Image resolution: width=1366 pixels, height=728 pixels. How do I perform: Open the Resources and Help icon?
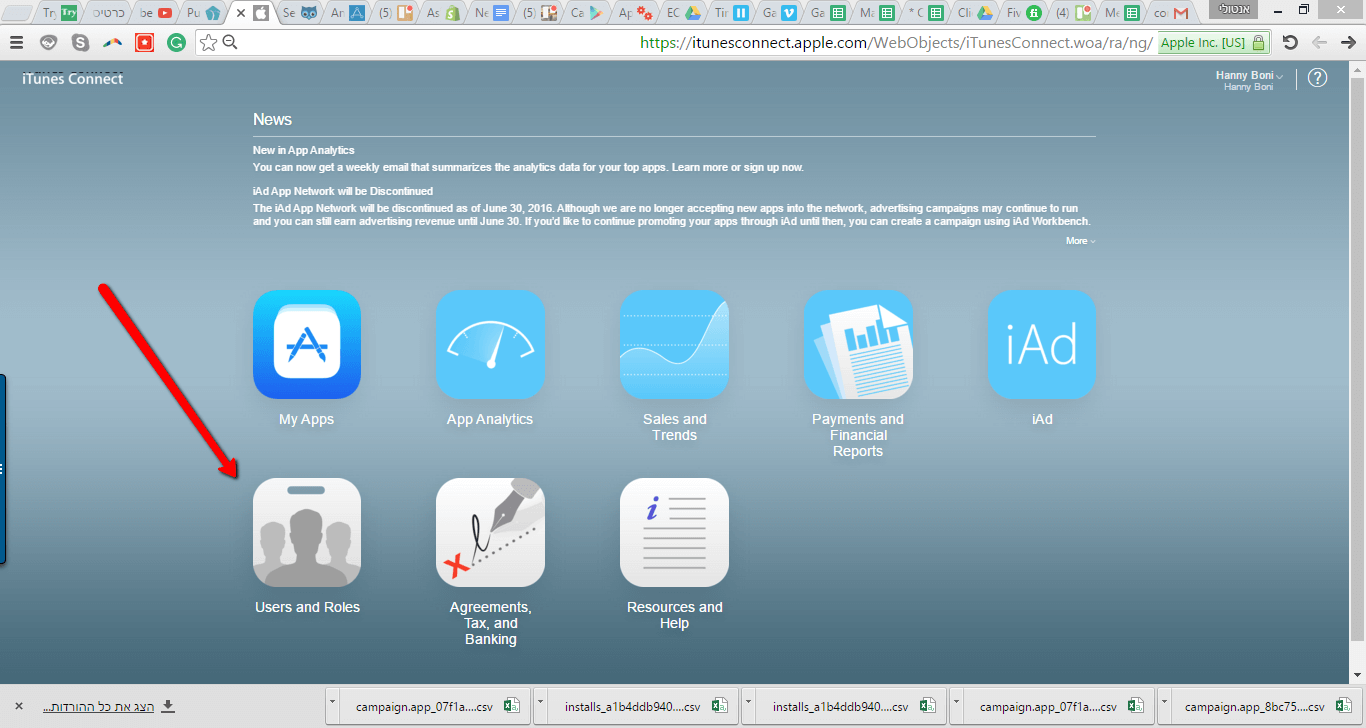click(x=674, y=532)
